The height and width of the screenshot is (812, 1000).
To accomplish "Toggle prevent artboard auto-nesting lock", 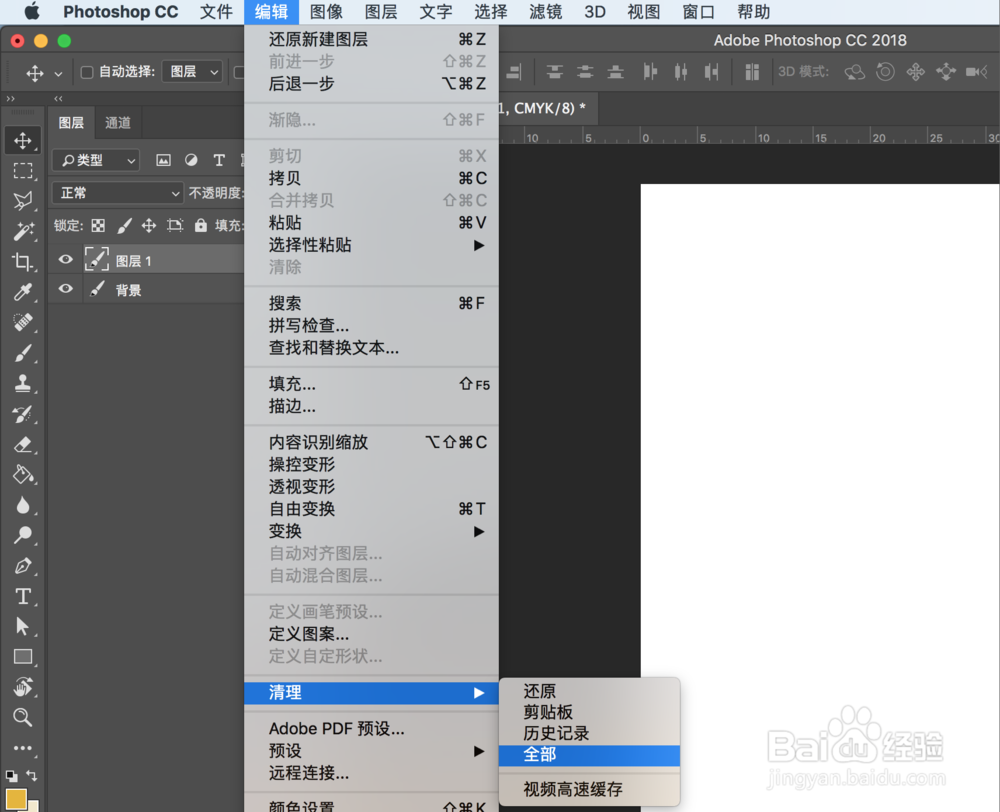I will [175, 225].
